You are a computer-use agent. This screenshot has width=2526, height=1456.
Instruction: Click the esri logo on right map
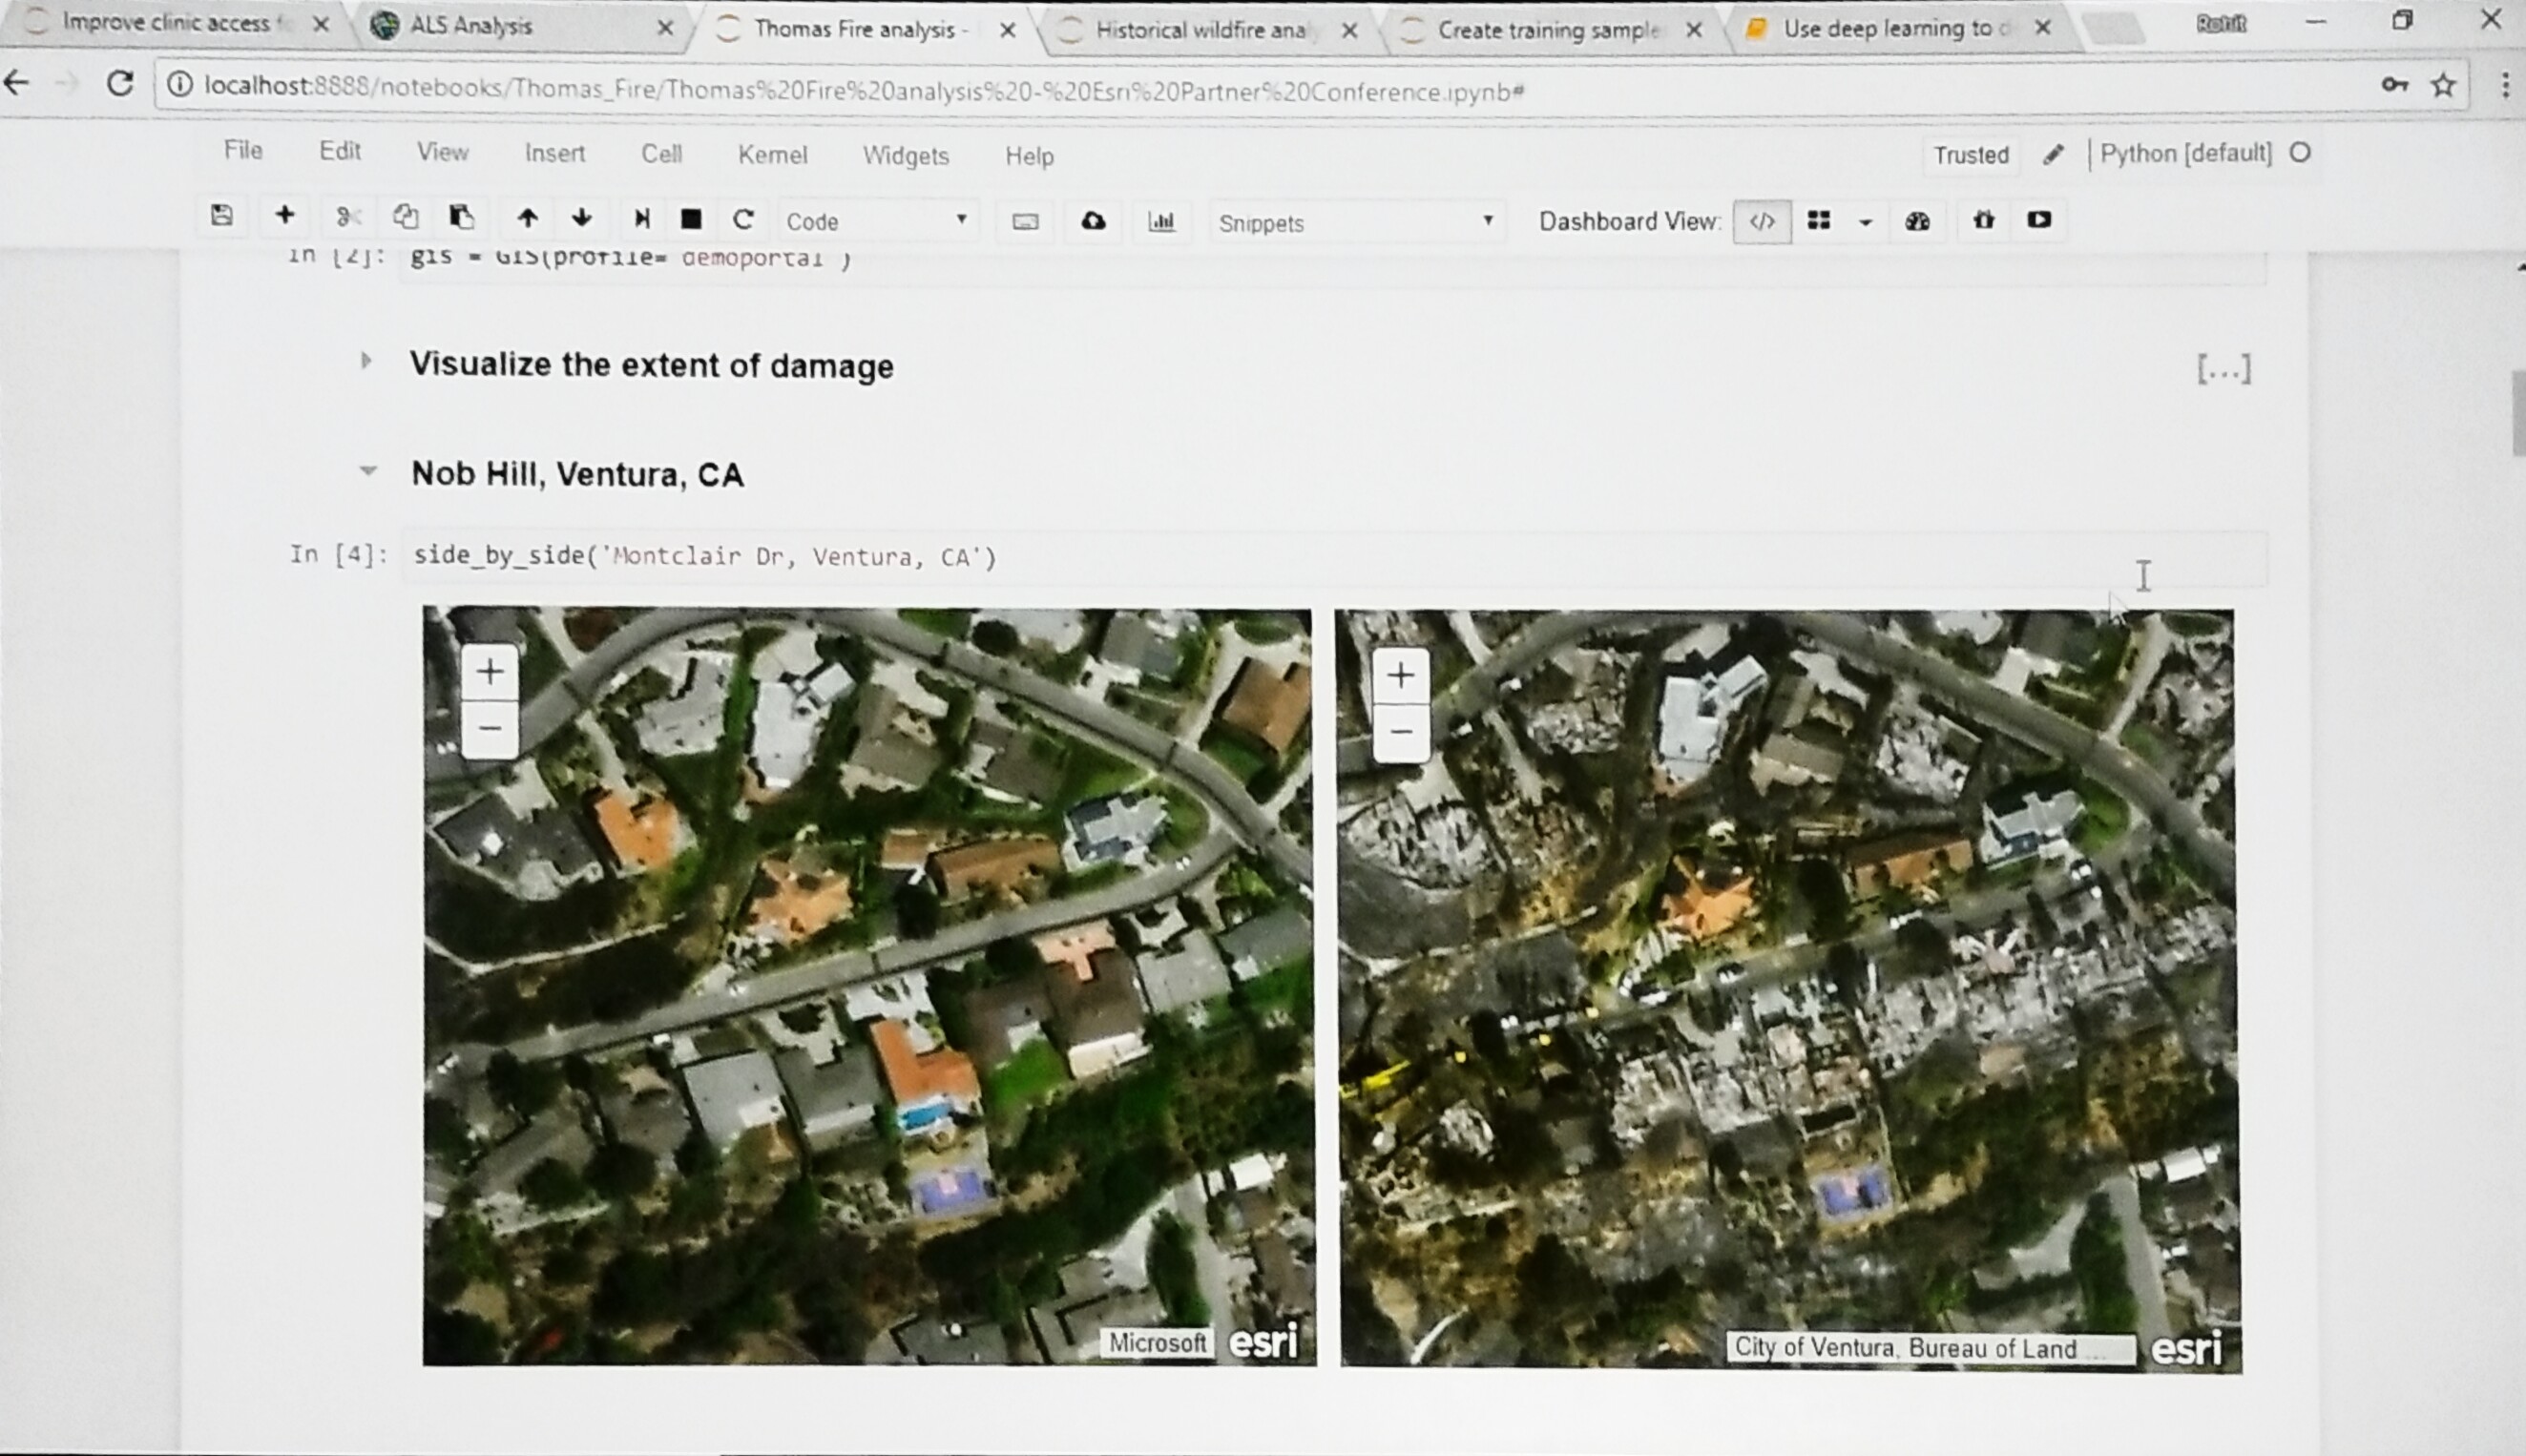pyautogui.click(x=2186, y=1350)
